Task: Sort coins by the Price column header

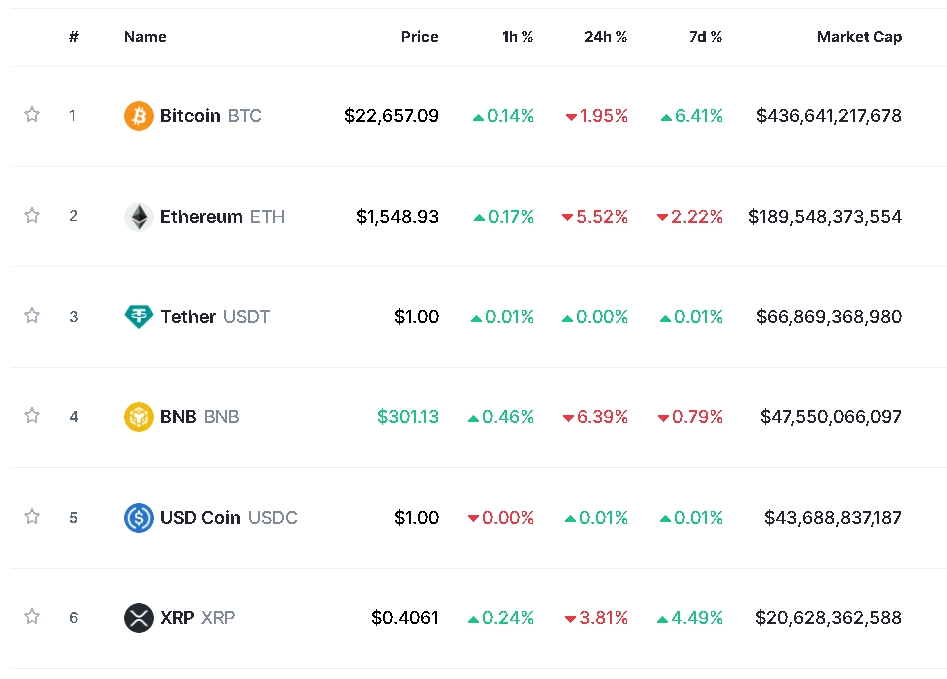Action: coord(419,37)
